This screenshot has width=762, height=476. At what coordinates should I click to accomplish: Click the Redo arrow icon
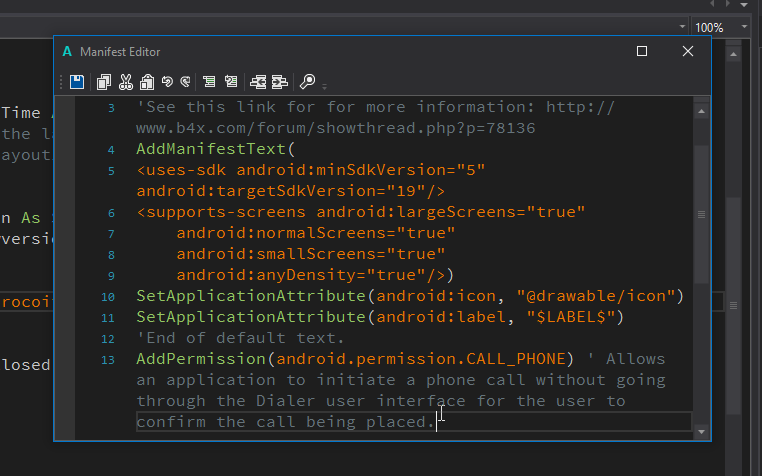(x=185, y=82)
